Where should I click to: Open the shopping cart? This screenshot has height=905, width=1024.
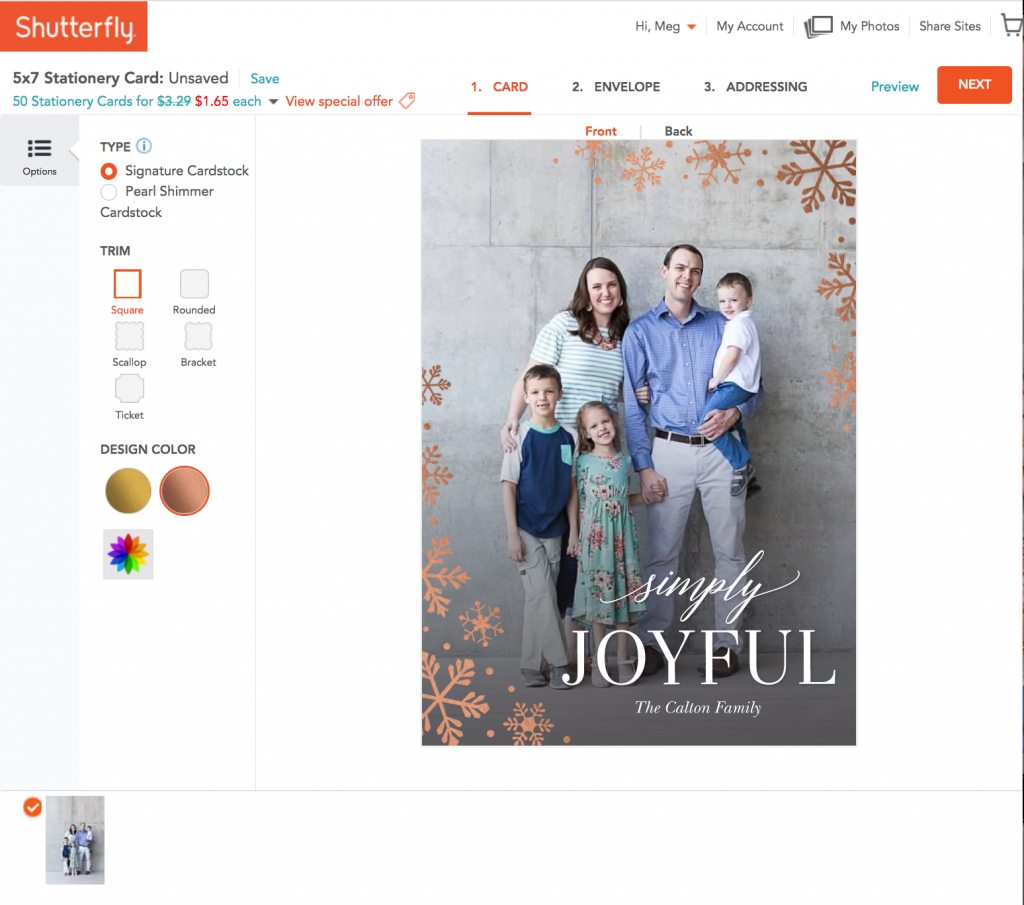1011,25
